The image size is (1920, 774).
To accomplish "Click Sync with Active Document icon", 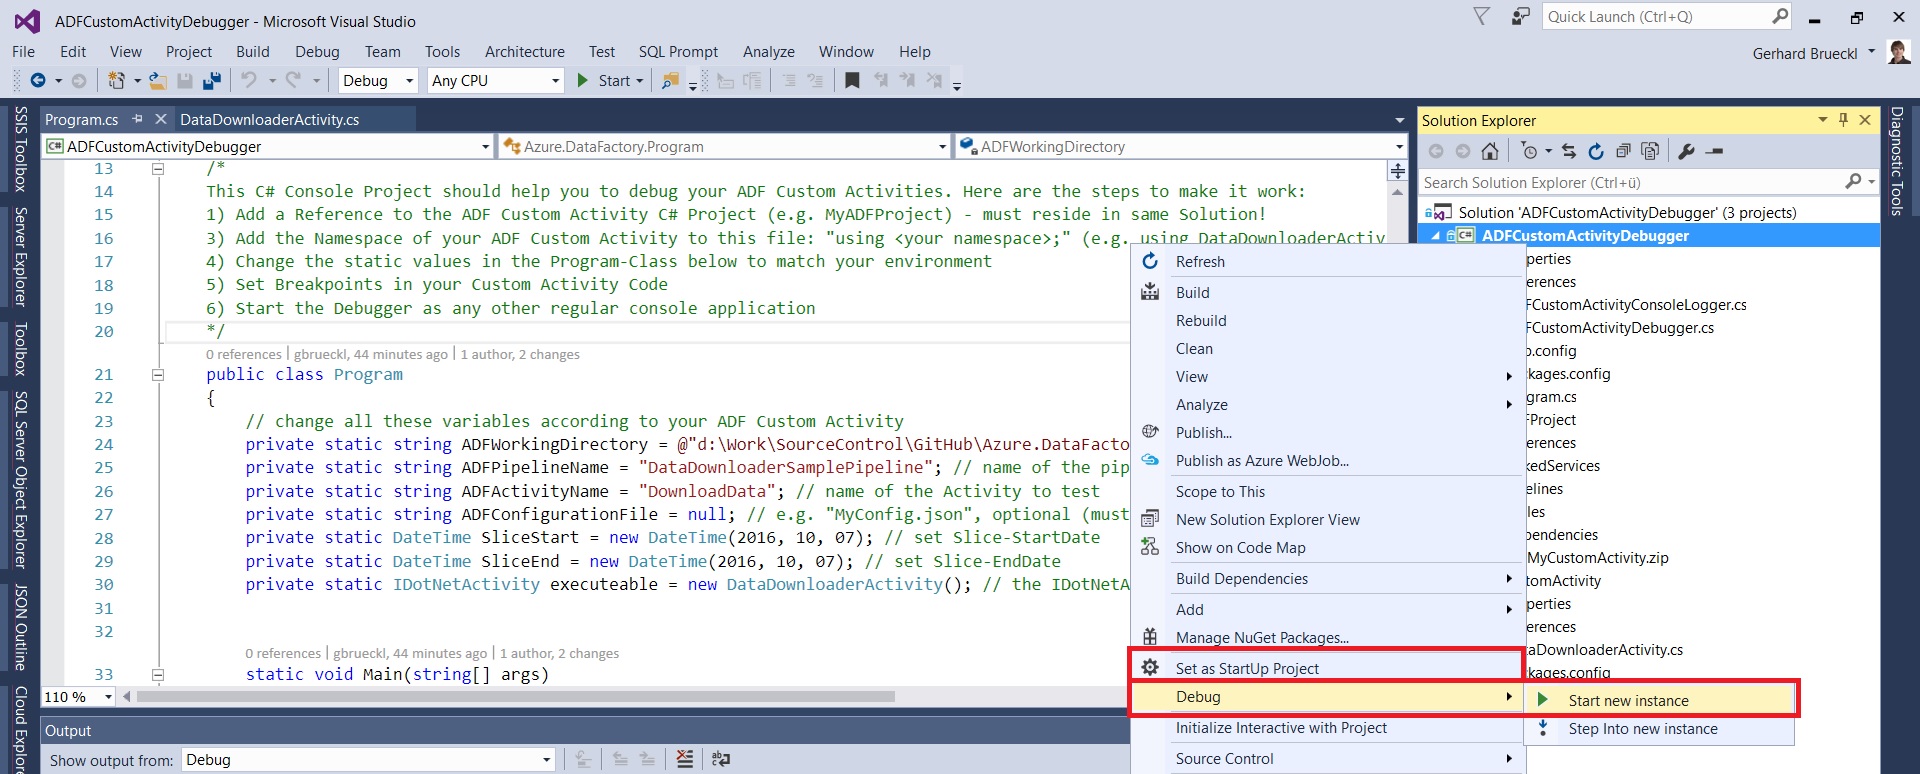I will click(x=1568, y=151).
